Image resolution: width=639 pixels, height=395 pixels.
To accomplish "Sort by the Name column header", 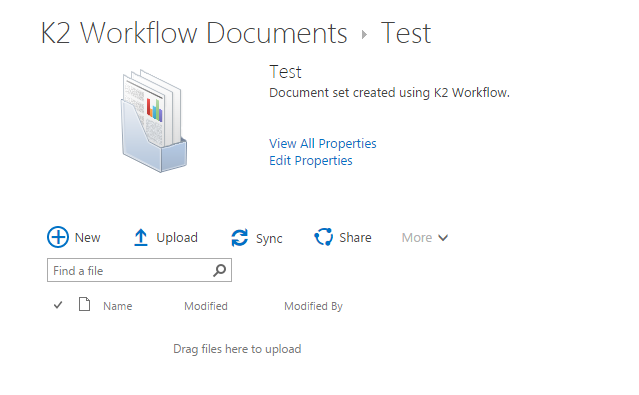I will 117,306.
